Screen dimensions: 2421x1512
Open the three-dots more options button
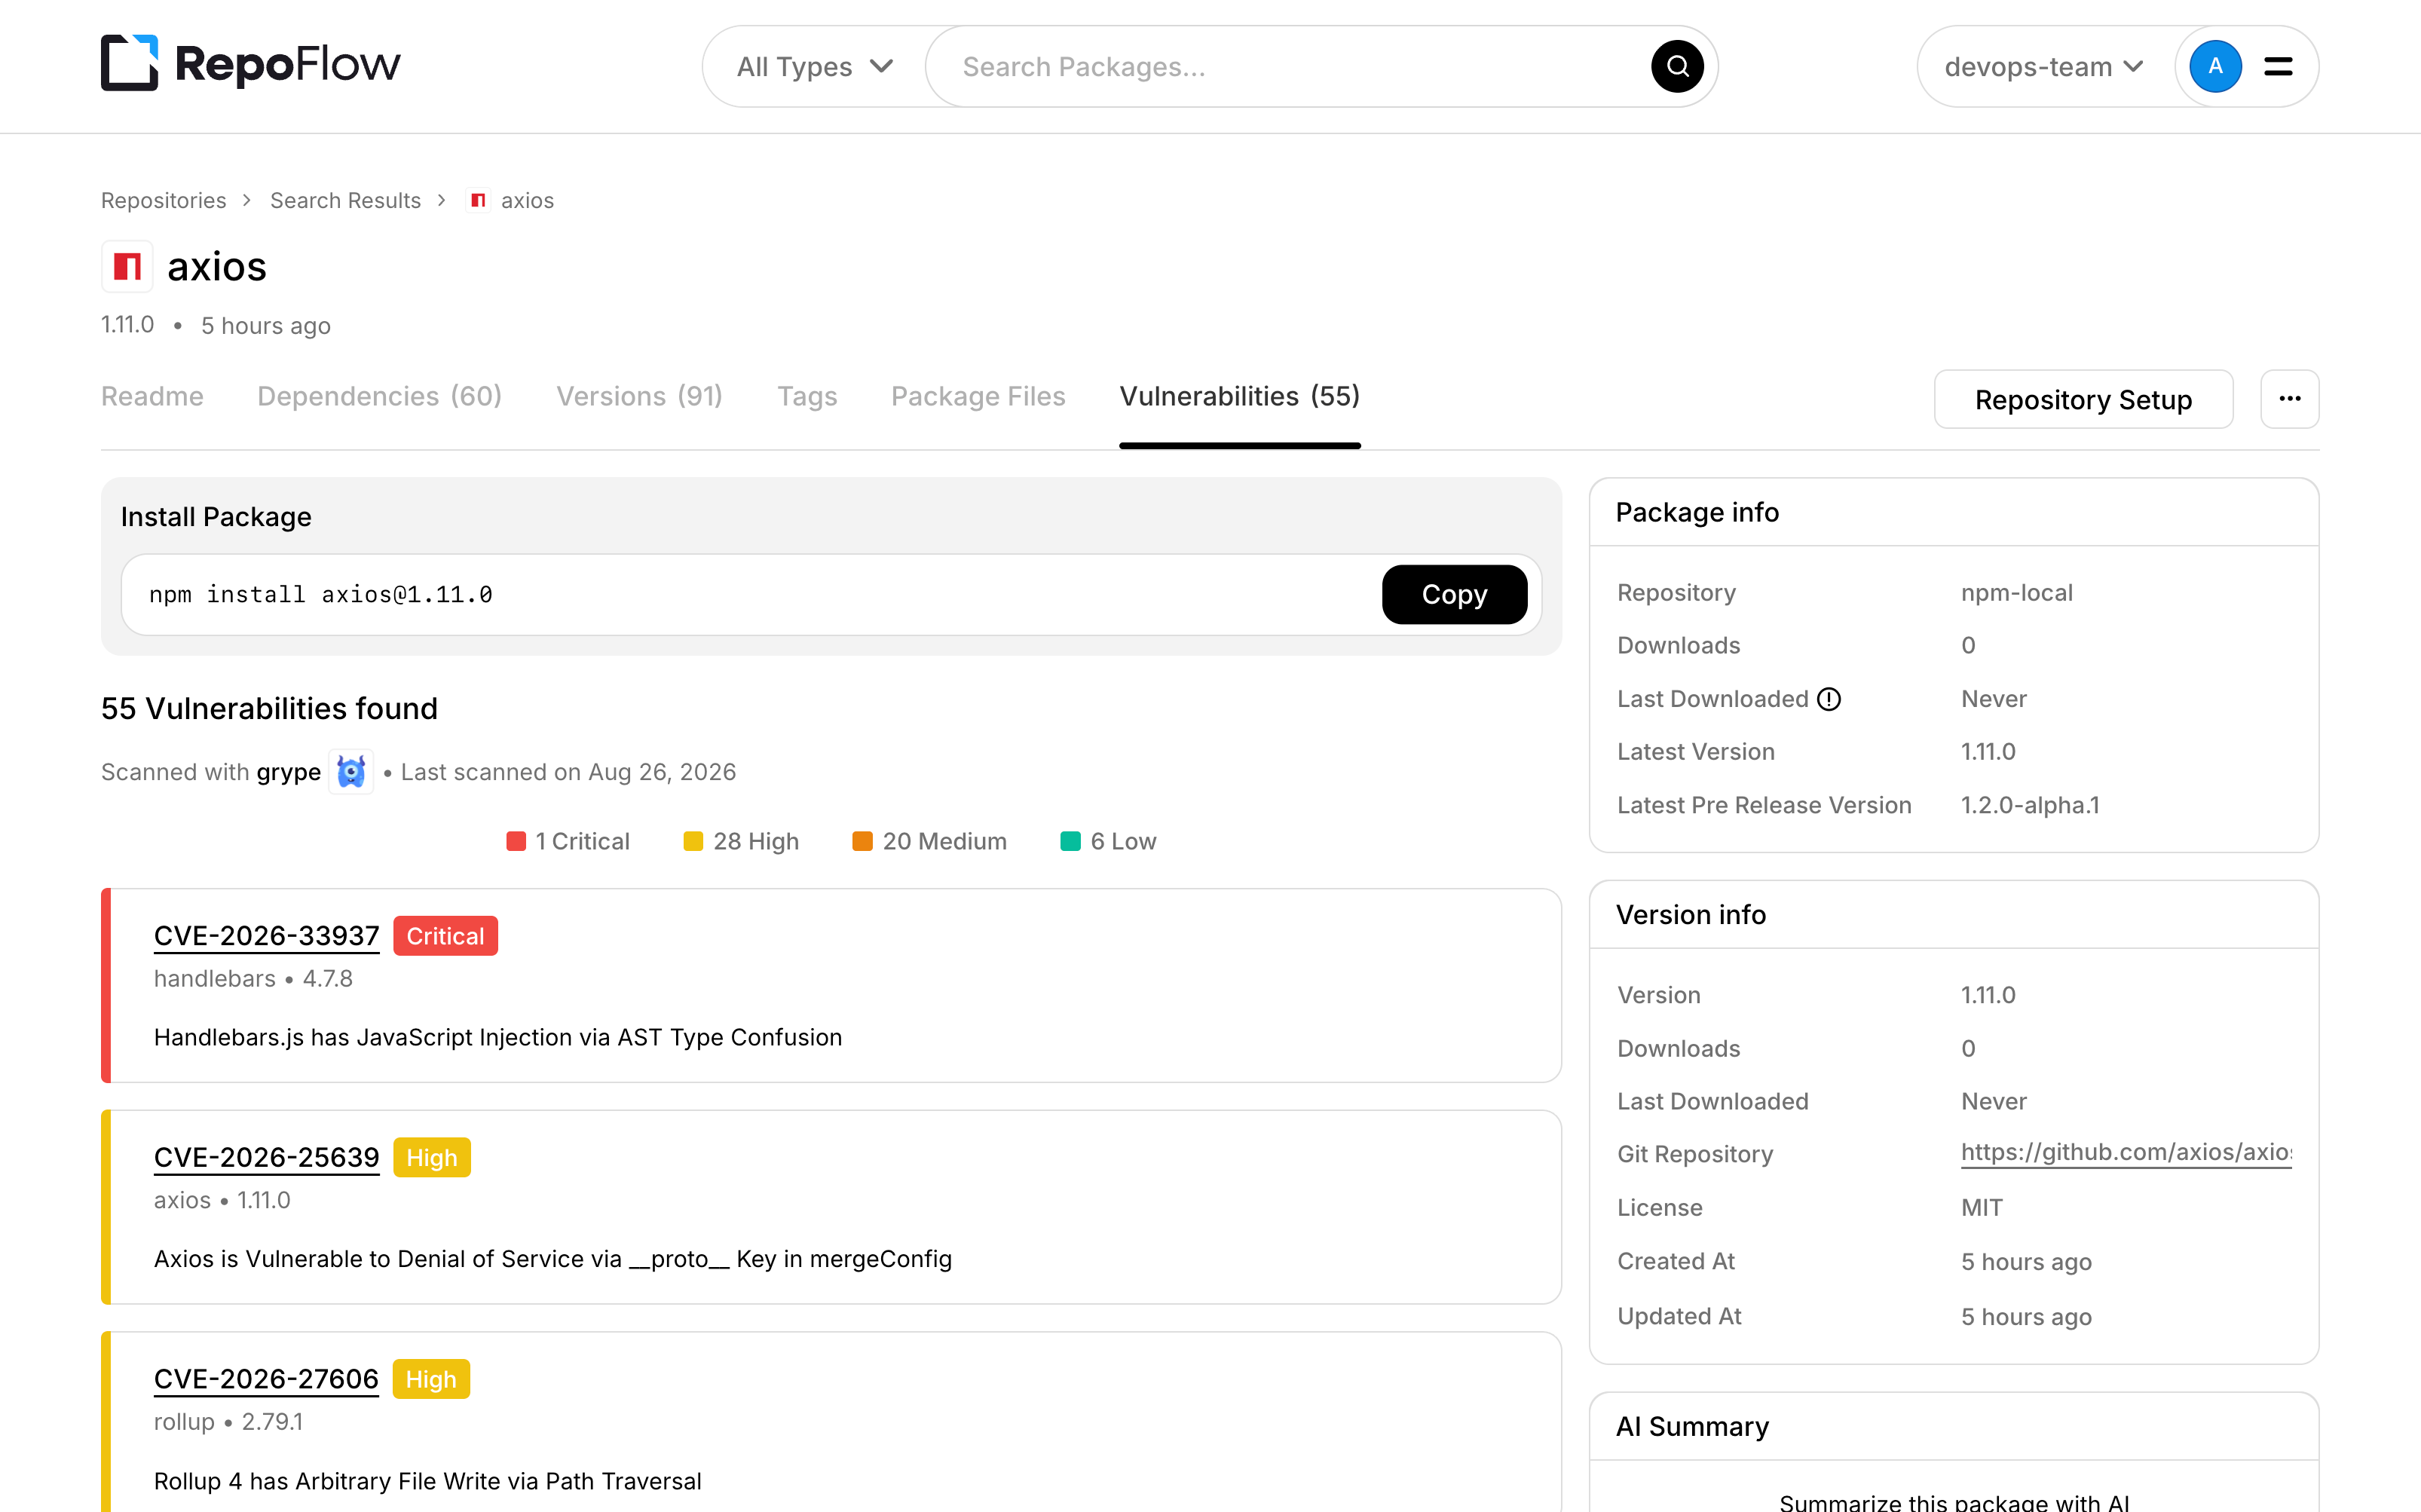click(2289, 399)
